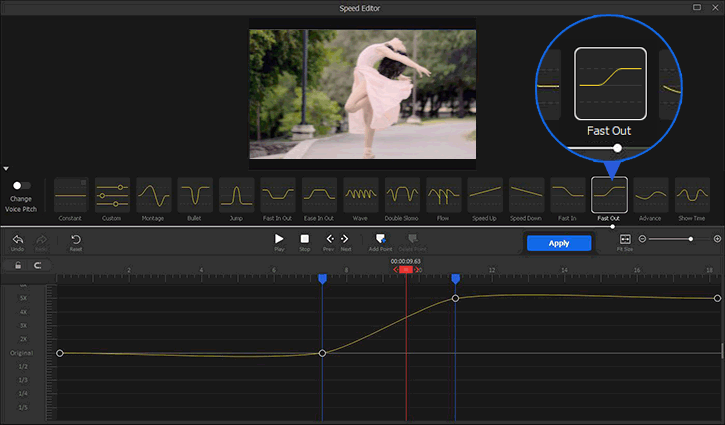Image resolution: width=725 pixels, height=425 pixels.
Task: Toggle the Change Voice Pitch switch
Action: [20, 185]
